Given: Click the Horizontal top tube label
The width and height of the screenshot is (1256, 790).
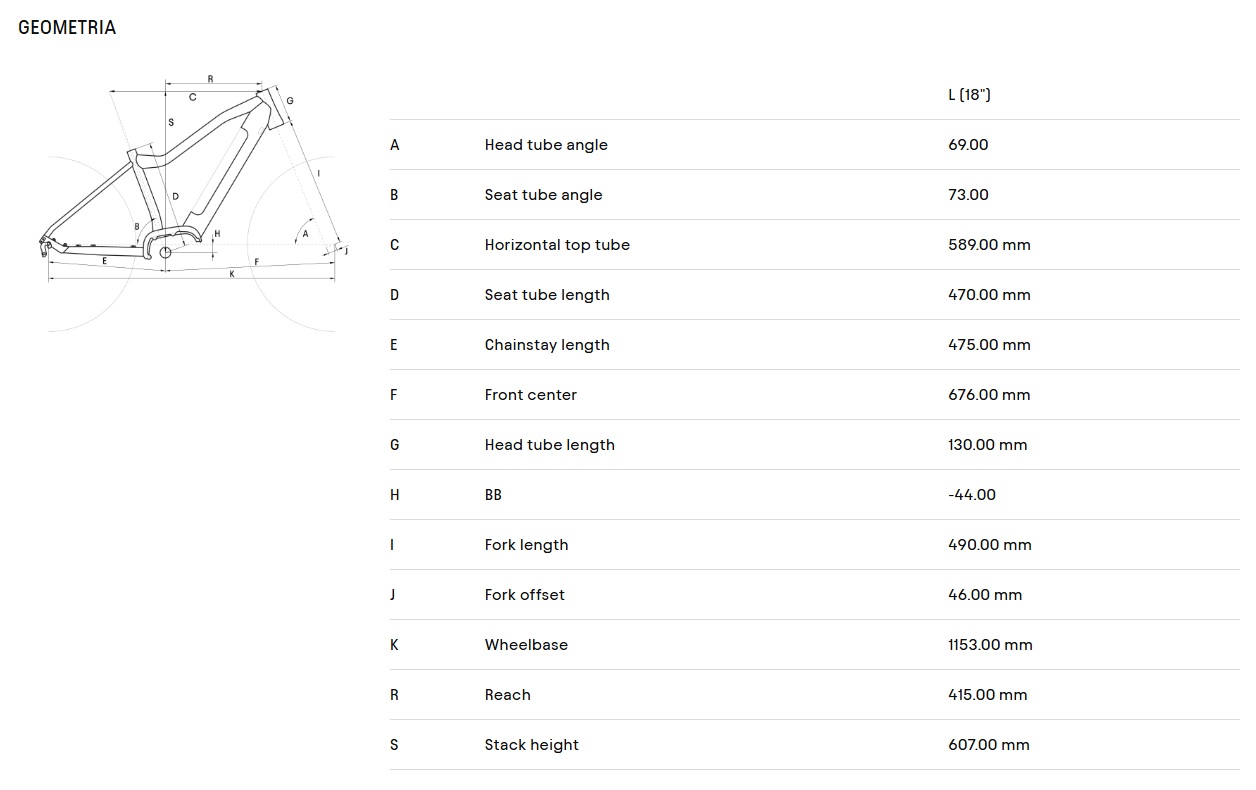Looking at the screenshot, I should [x=557, y=245].
